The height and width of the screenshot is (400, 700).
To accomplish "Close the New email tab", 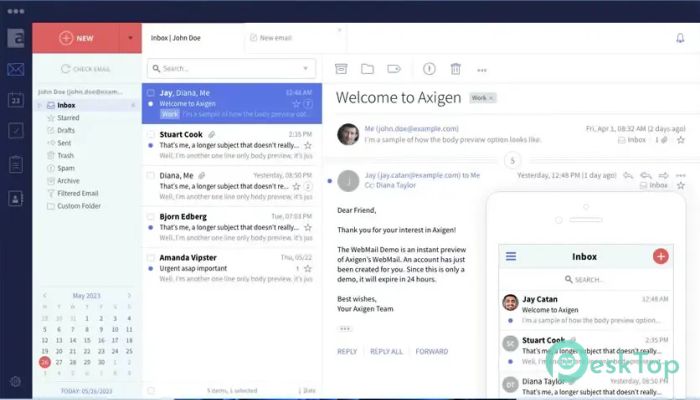I will 340,30.
